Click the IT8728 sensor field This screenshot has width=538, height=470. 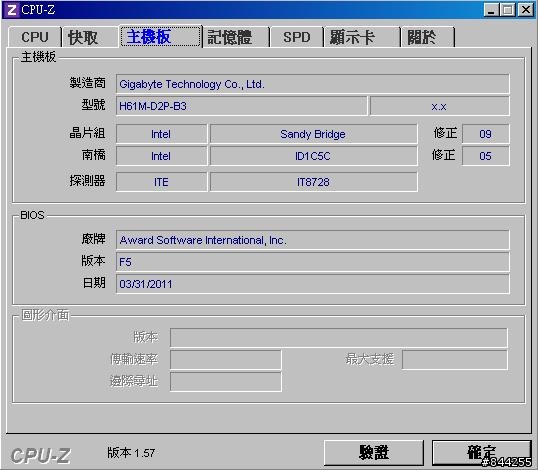tap(314, 182)
